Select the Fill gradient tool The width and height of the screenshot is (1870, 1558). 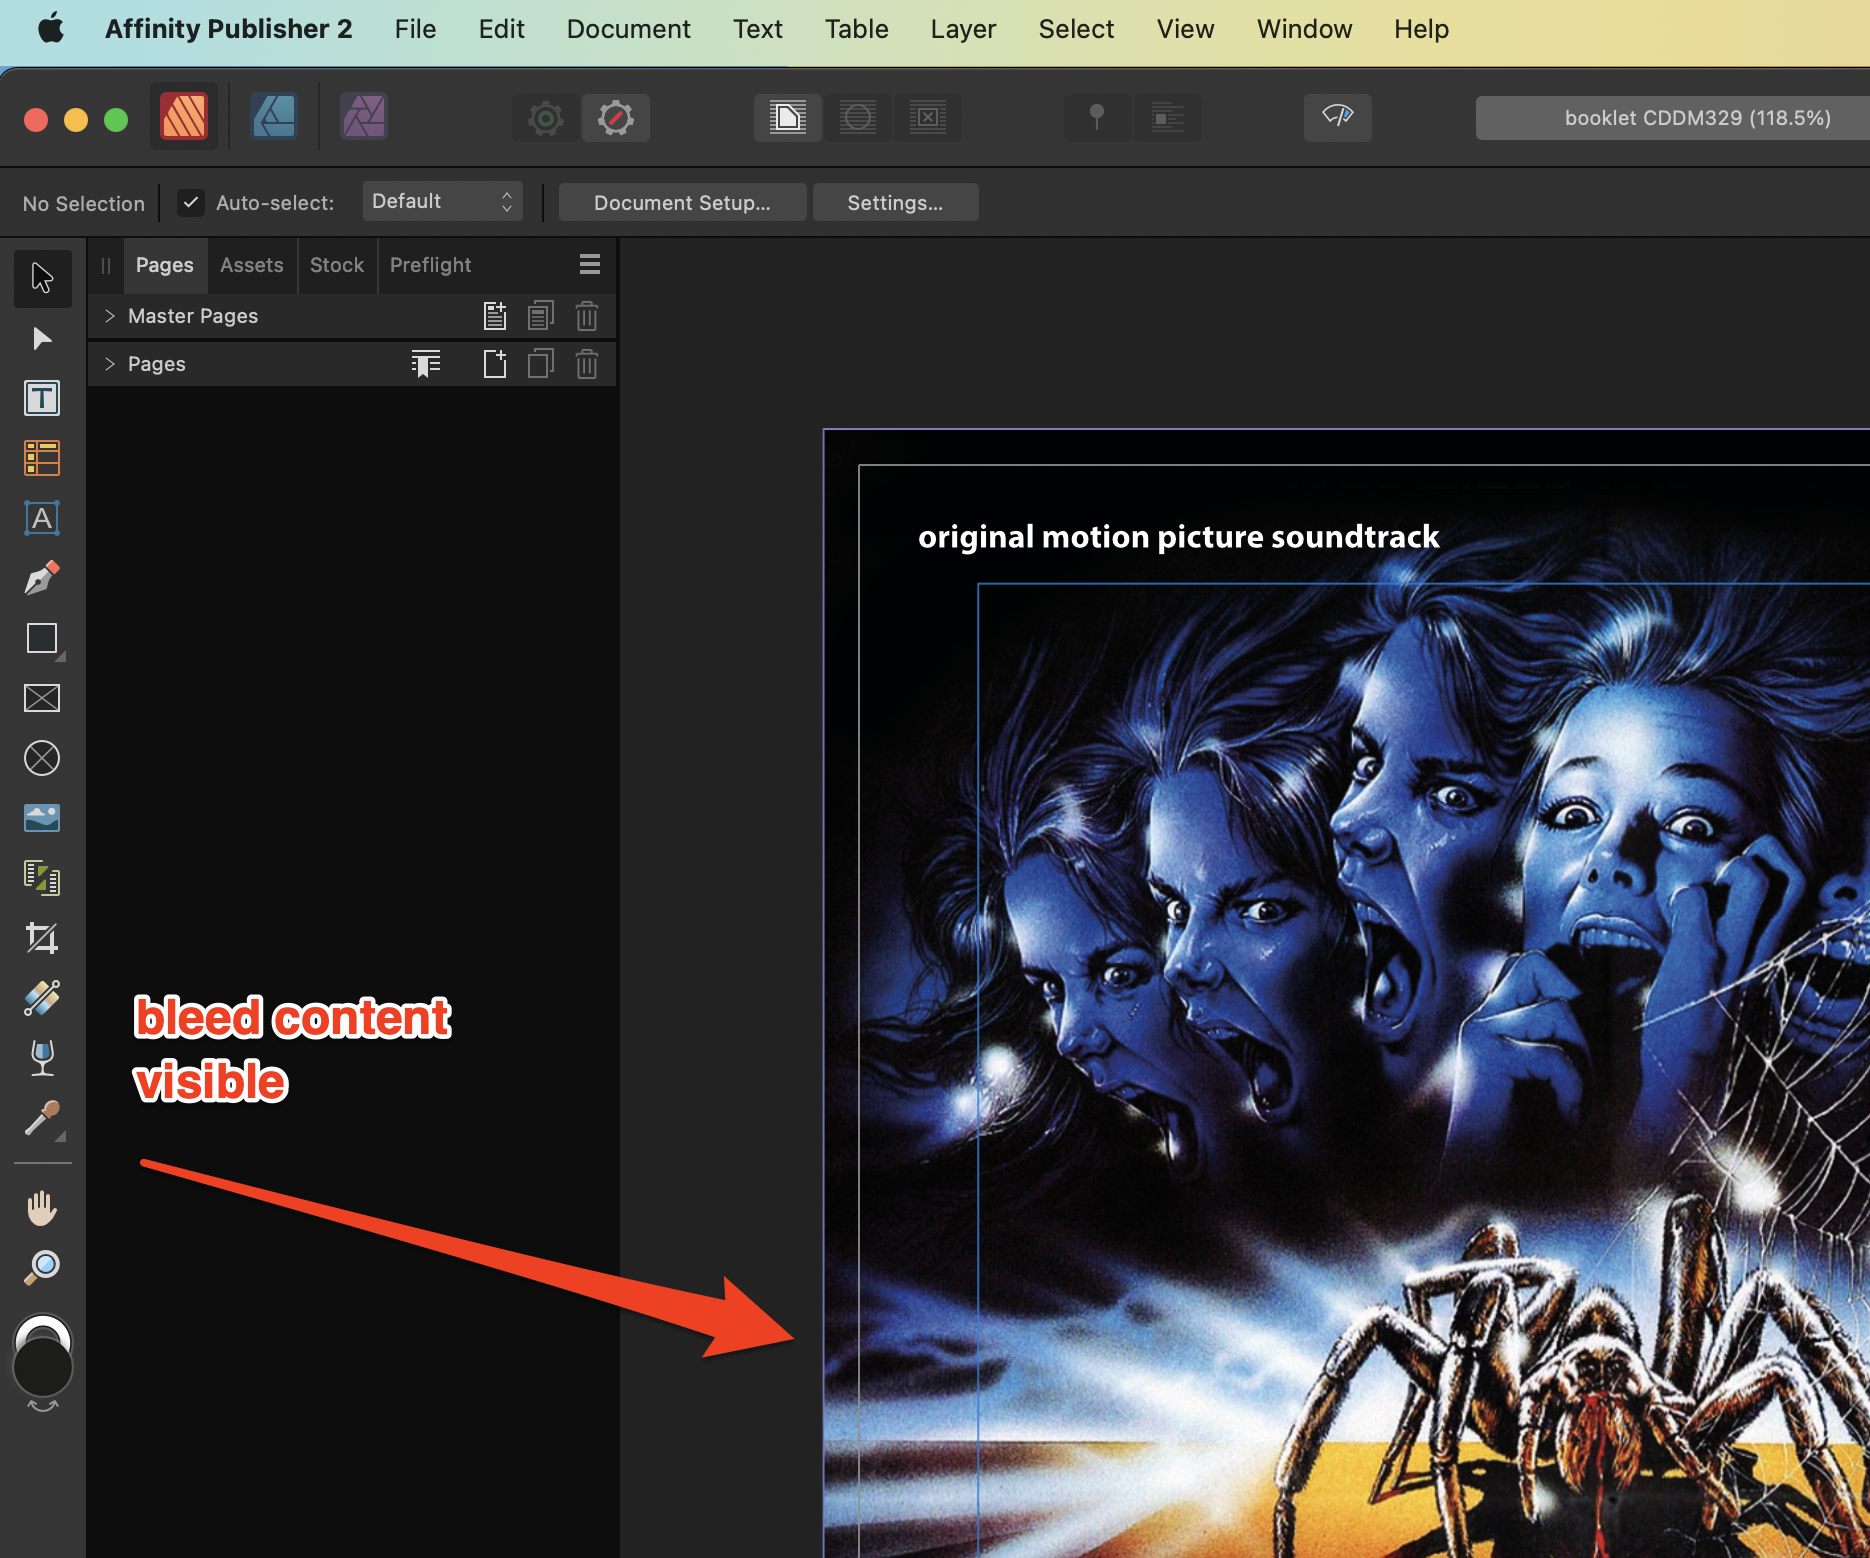click(42, 998)
